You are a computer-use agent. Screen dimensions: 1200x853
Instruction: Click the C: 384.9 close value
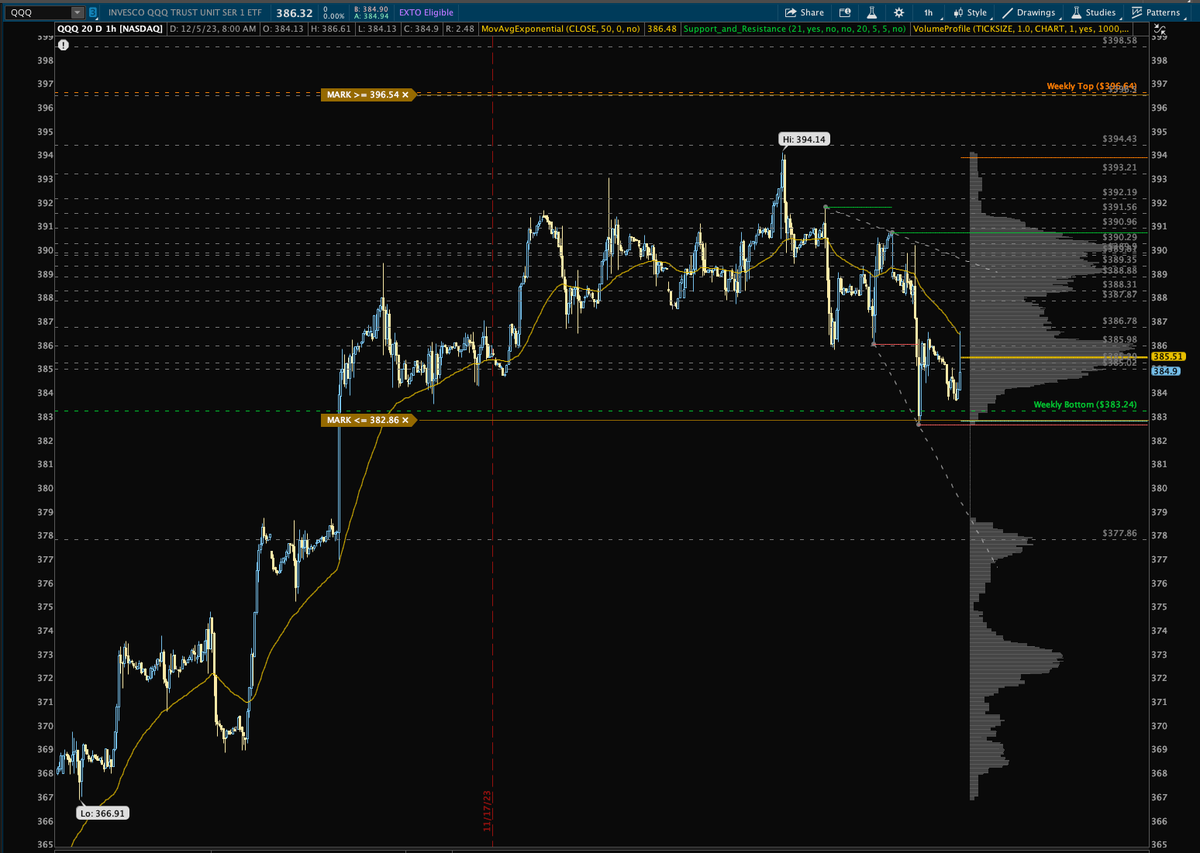click(422, 29)
